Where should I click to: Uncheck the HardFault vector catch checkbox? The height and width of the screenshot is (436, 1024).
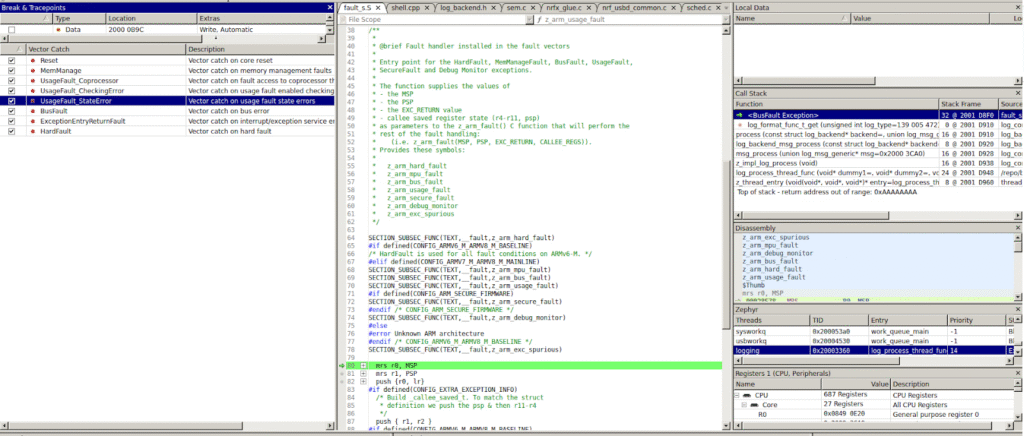coord(12,131)
